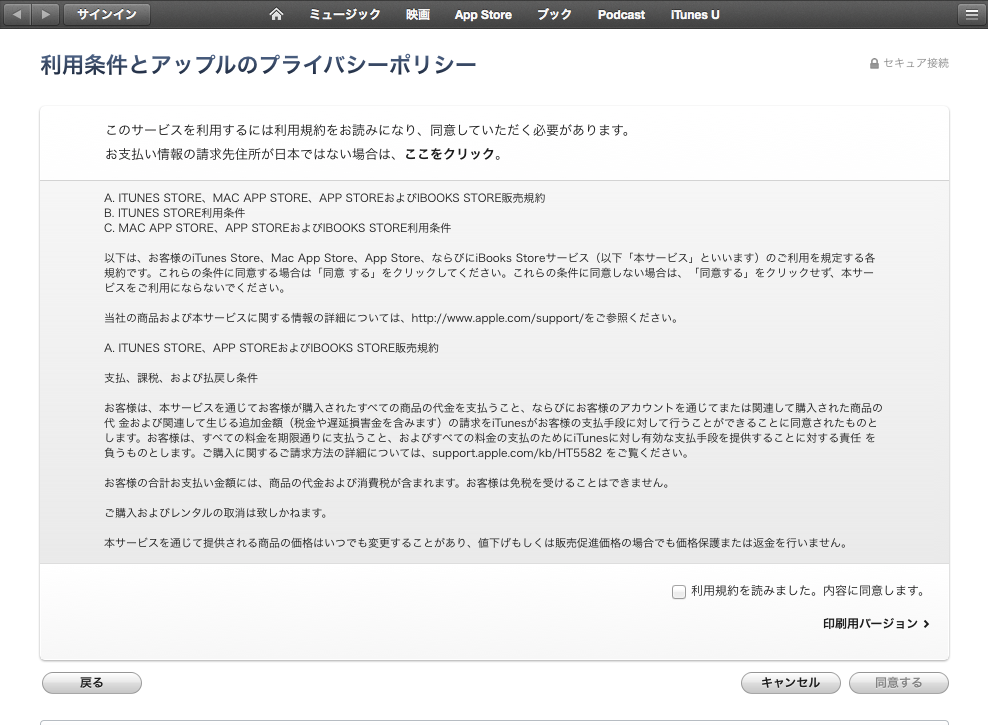This screenshot has width=988, height=725.
Task: Click the セキュア接続 label
Action: [x=916, y=63]
